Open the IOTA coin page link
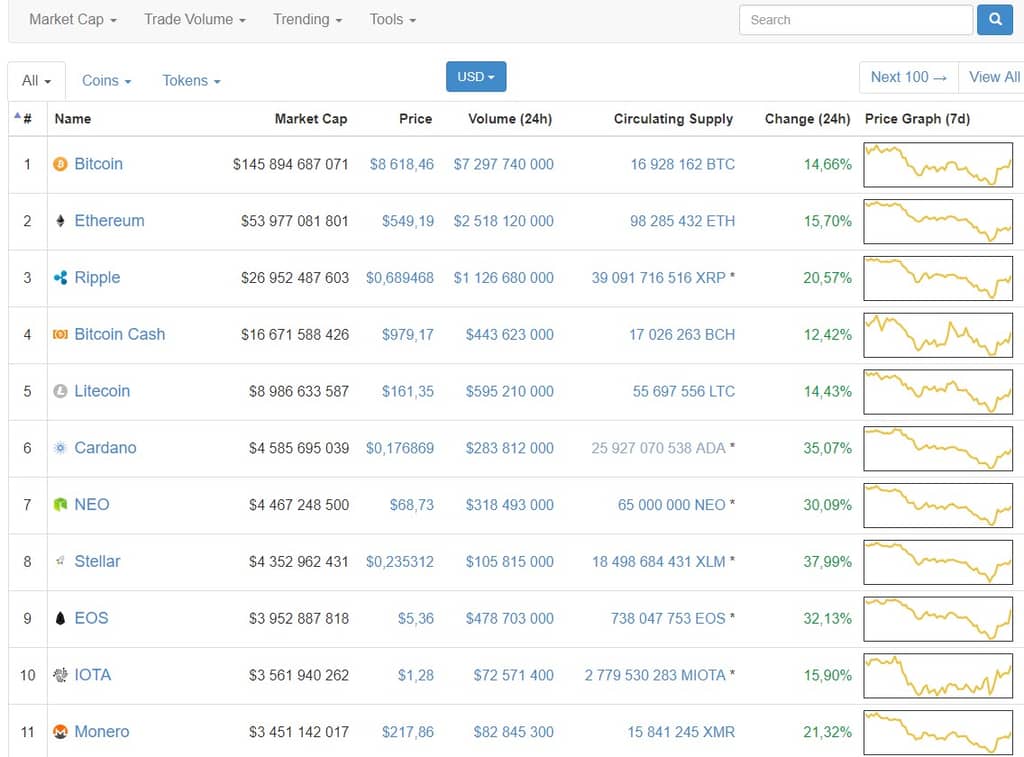The width and height of the screenshot is (1024, 757). coord(93,675)
